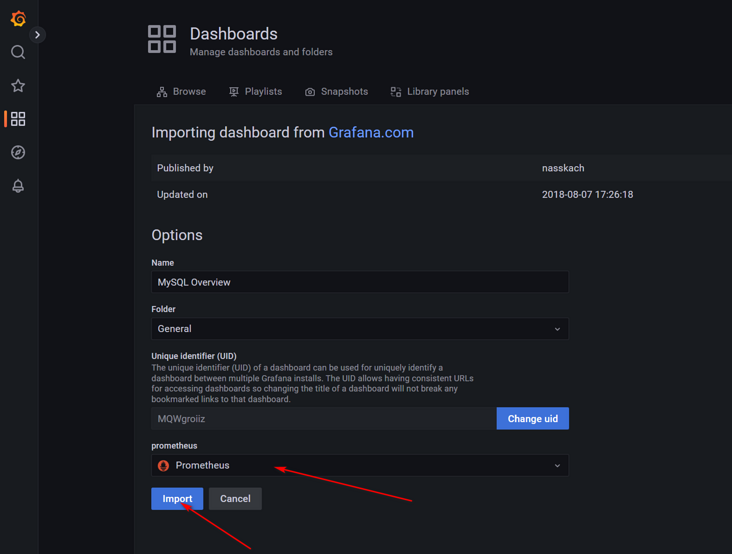Click the Options heading
Image resolution: width=732 pixels, height=554 pixels.
point(177,235)
